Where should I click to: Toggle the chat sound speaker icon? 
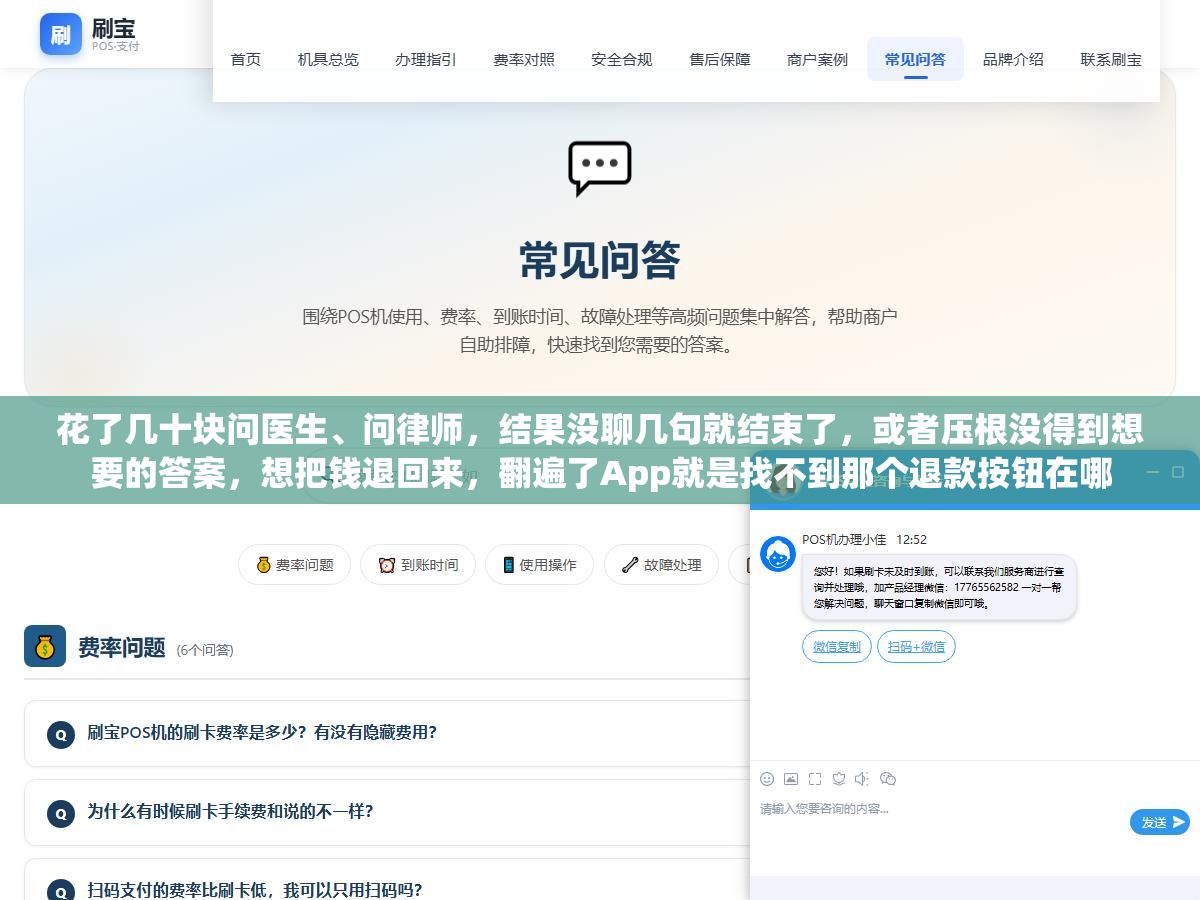[862, 778]
